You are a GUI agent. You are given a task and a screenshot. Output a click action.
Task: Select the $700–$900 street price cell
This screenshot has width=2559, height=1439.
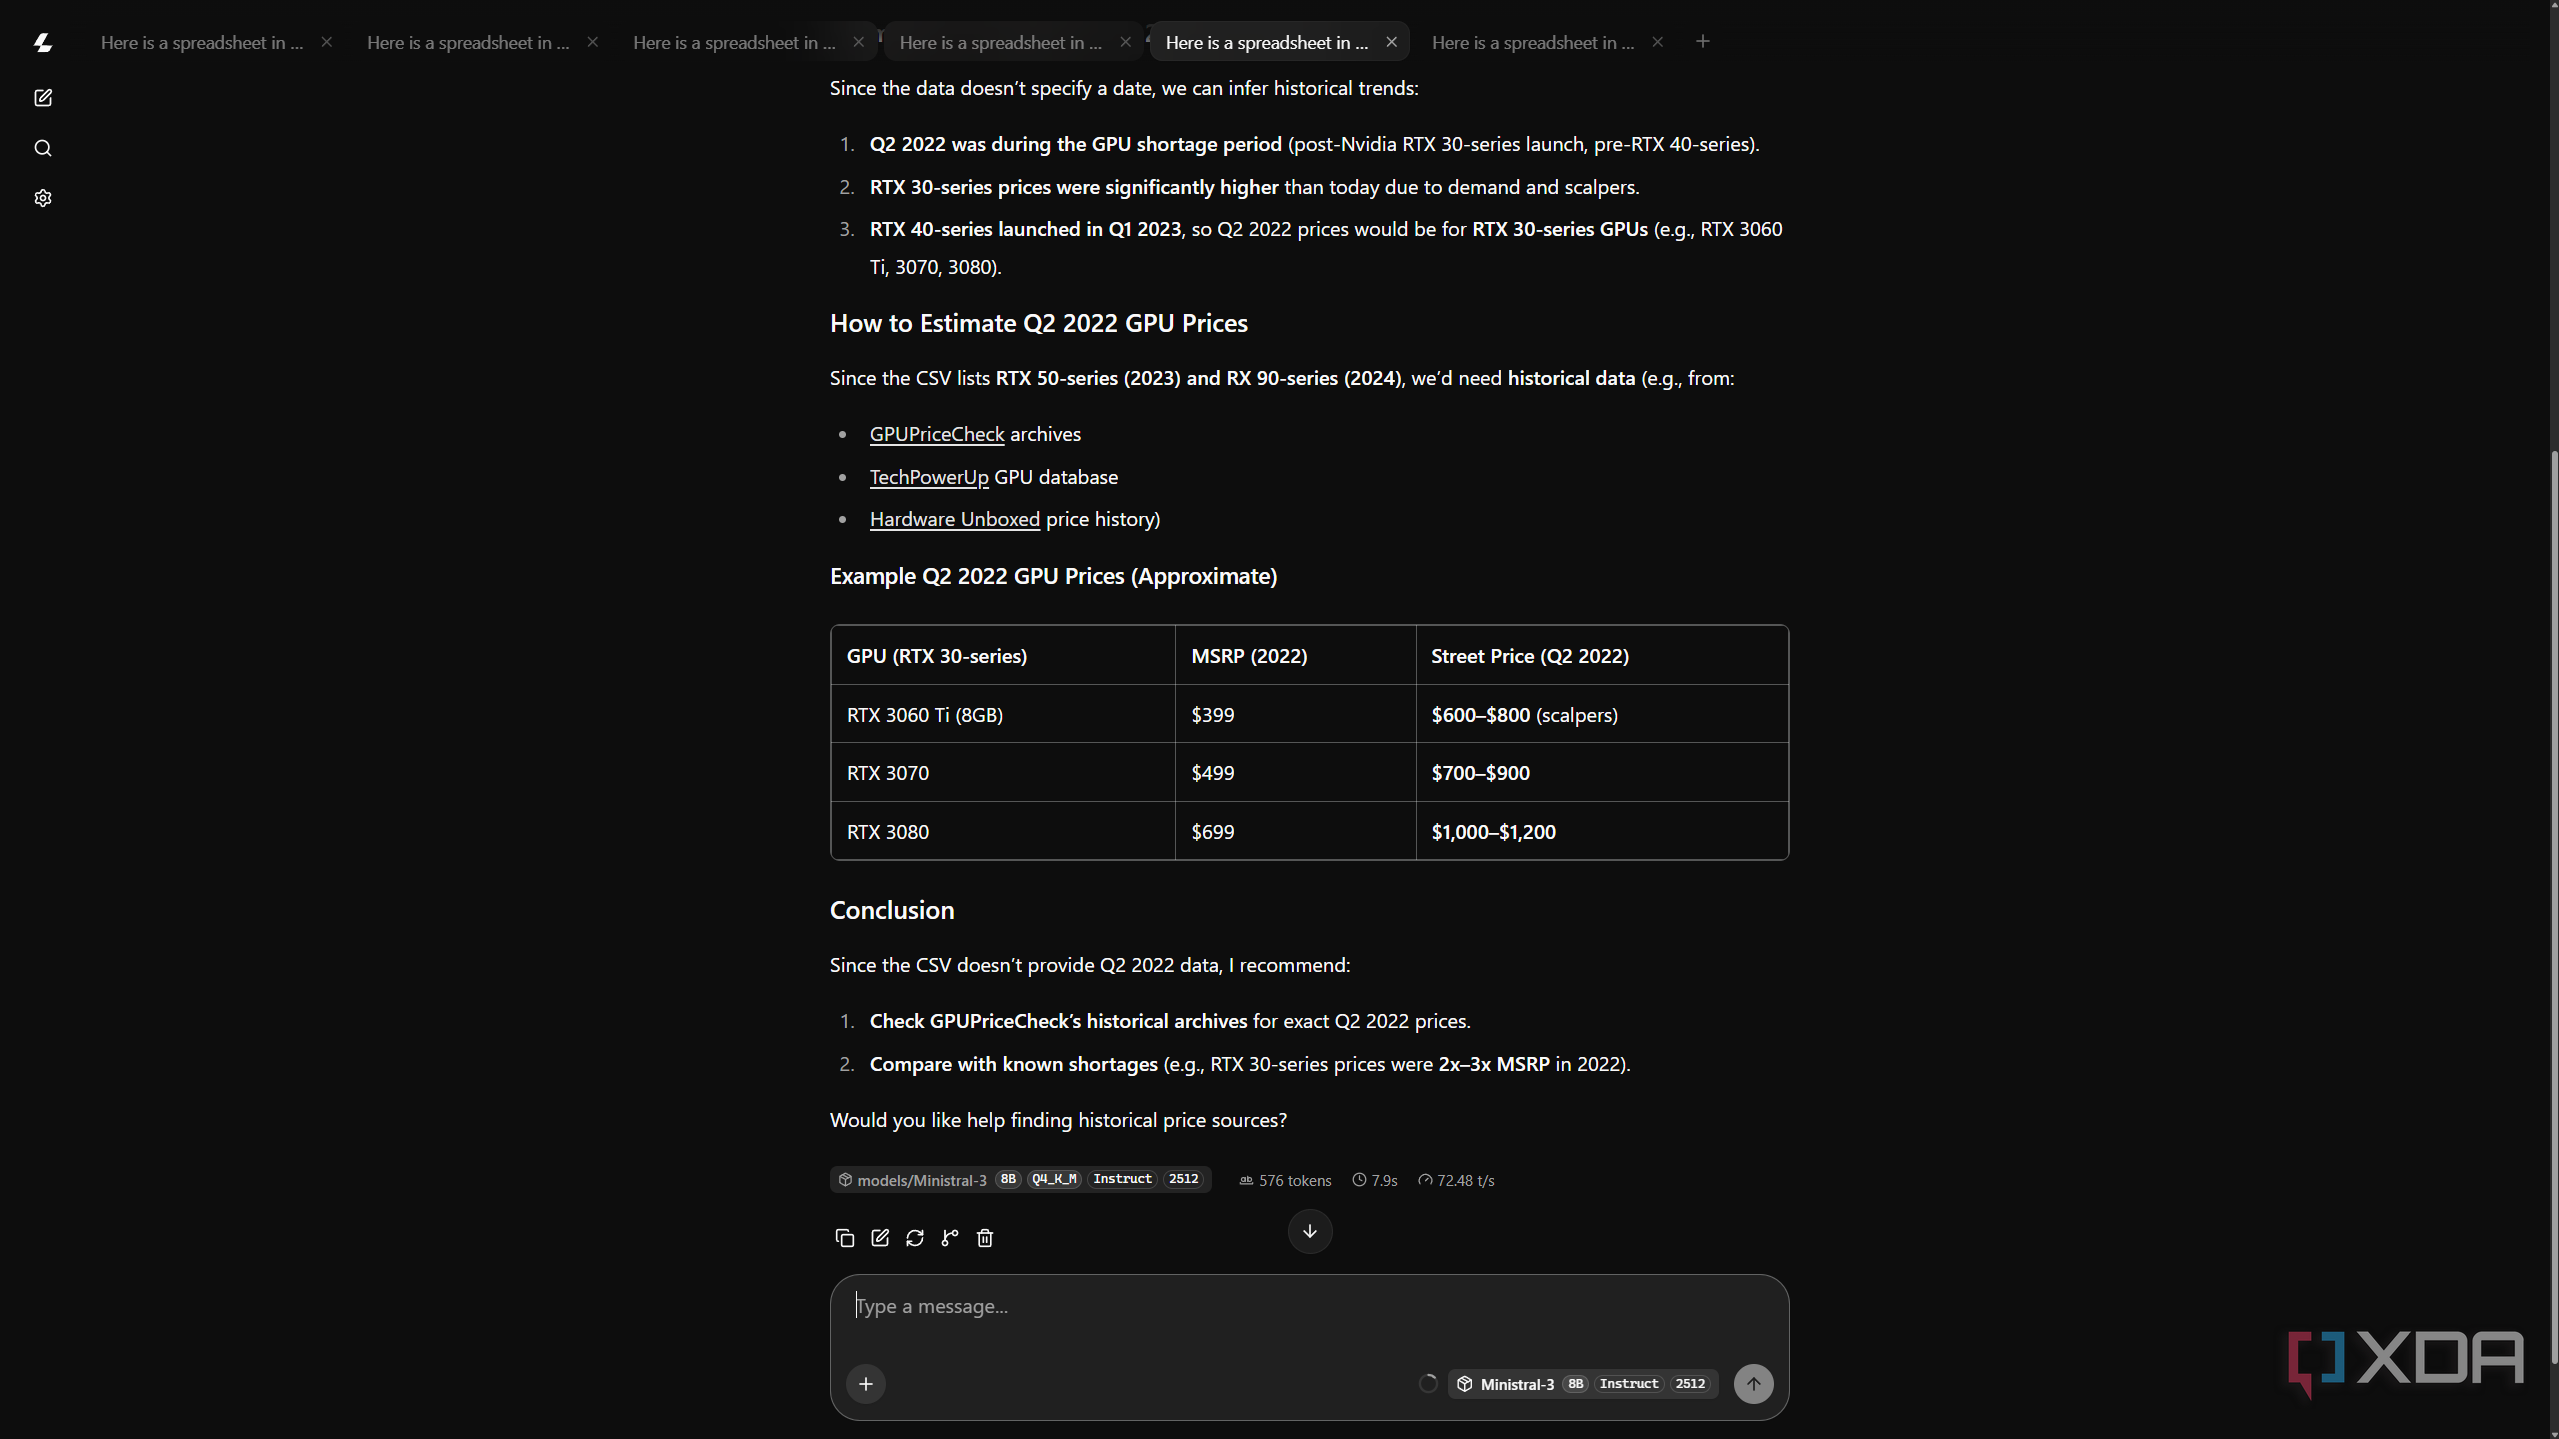pos(1601,772)
